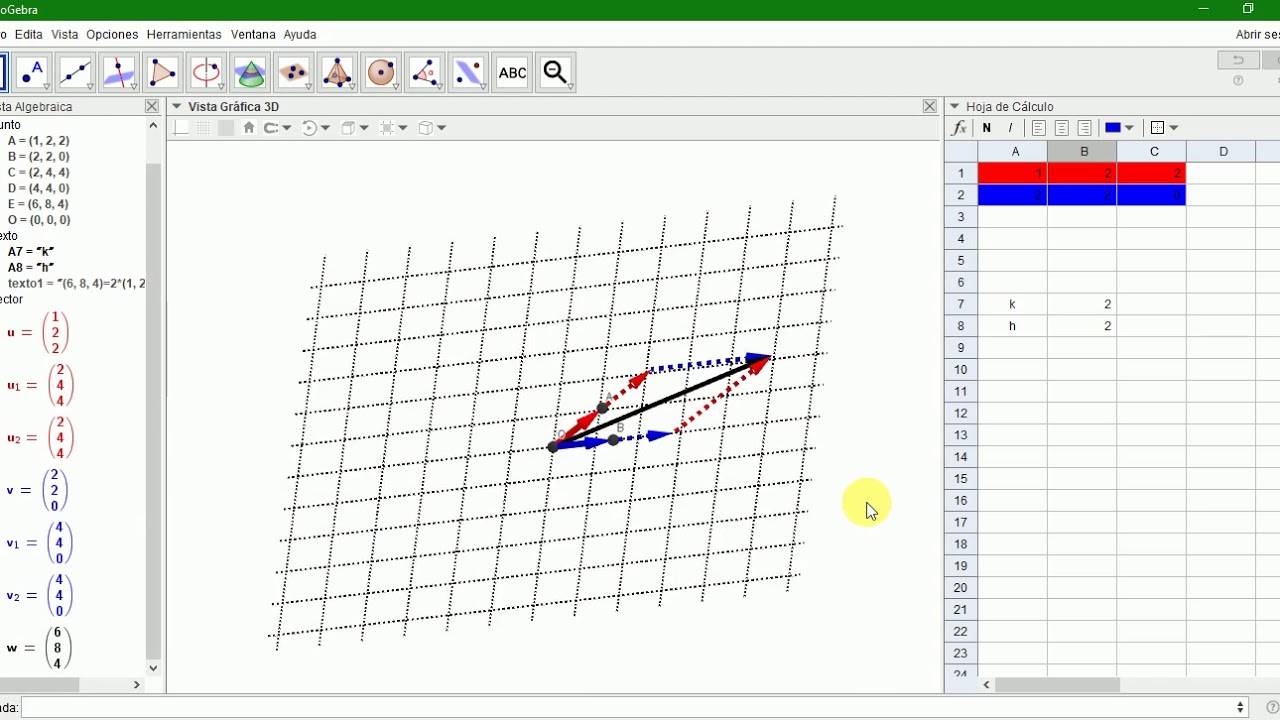1280x720 pixels.
Task: Select the Reflect about plane tool
Action: 468,73
